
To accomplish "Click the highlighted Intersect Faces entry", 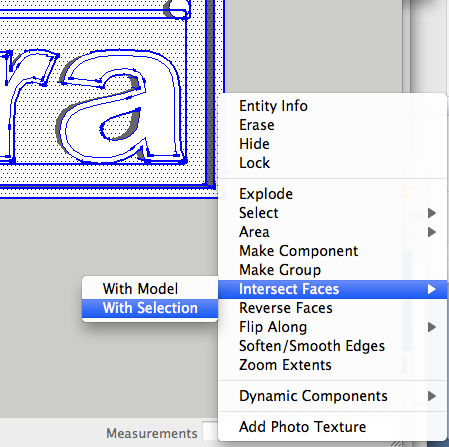I will pyautogui.click(x=332, y=289).
